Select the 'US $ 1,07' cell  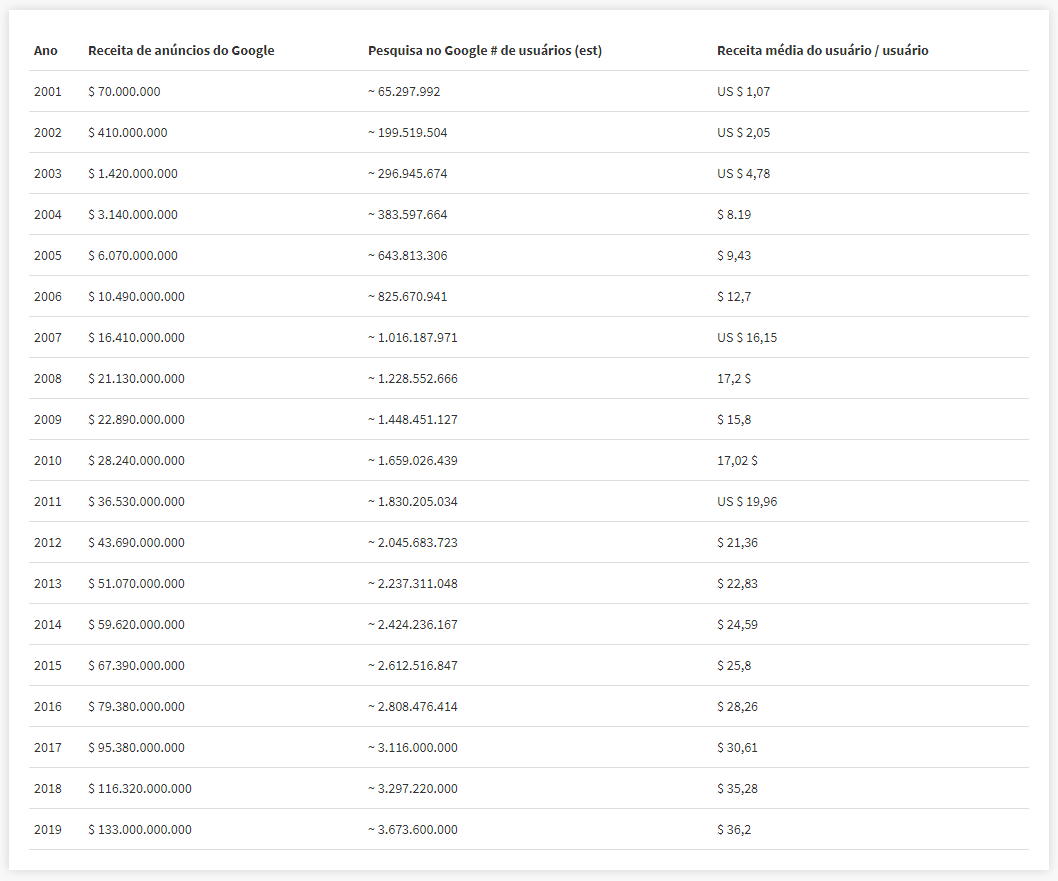click(x=744, y=92)
